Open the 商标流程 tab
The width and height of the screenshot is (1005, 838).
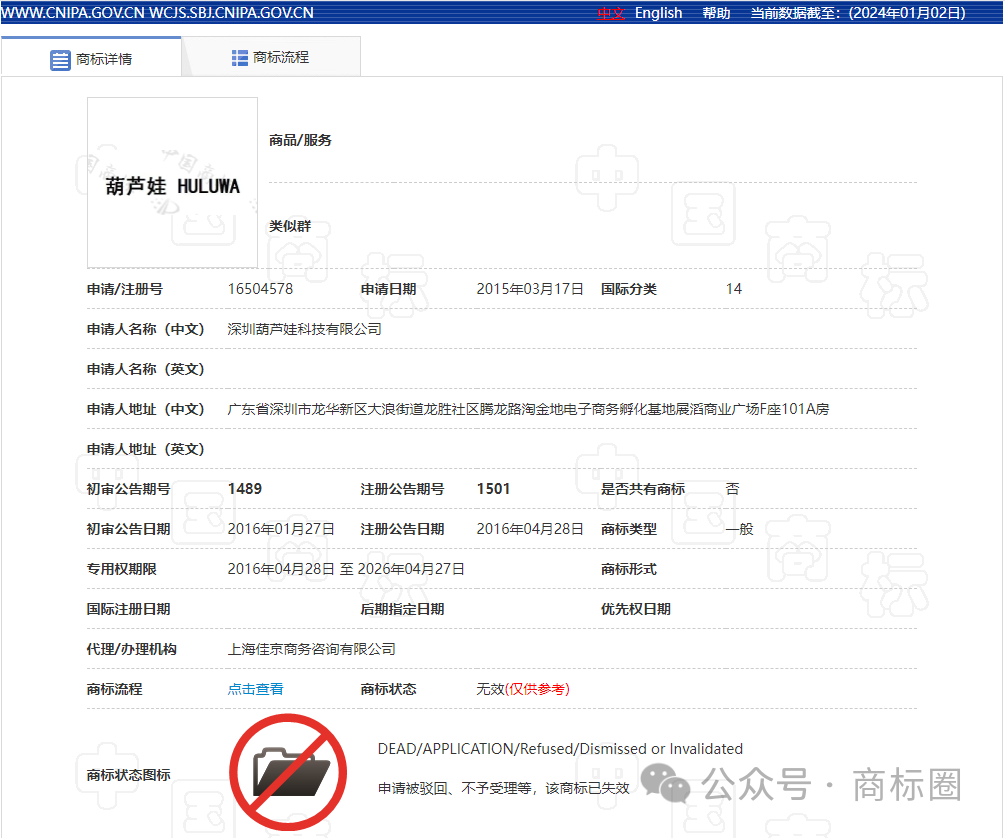coord(281,58)
